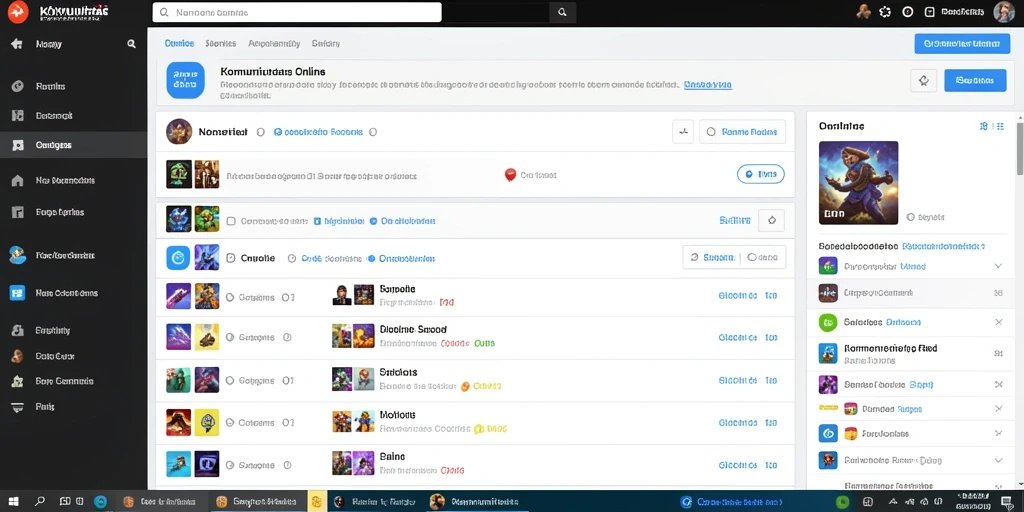Click the square icon button next to the blue link
Viewport: 1024px width, 512px height.
click(x=771, y=221)
